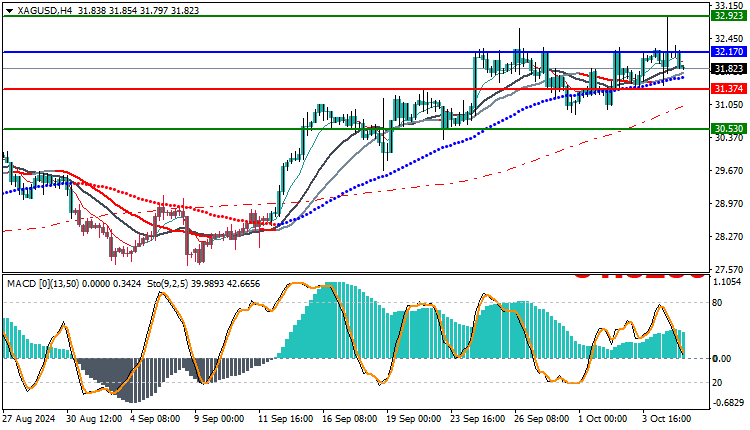Click the 1.1054 indicator scale value
The width and height of the screenshot is (750, 430).
coord(728,282)
